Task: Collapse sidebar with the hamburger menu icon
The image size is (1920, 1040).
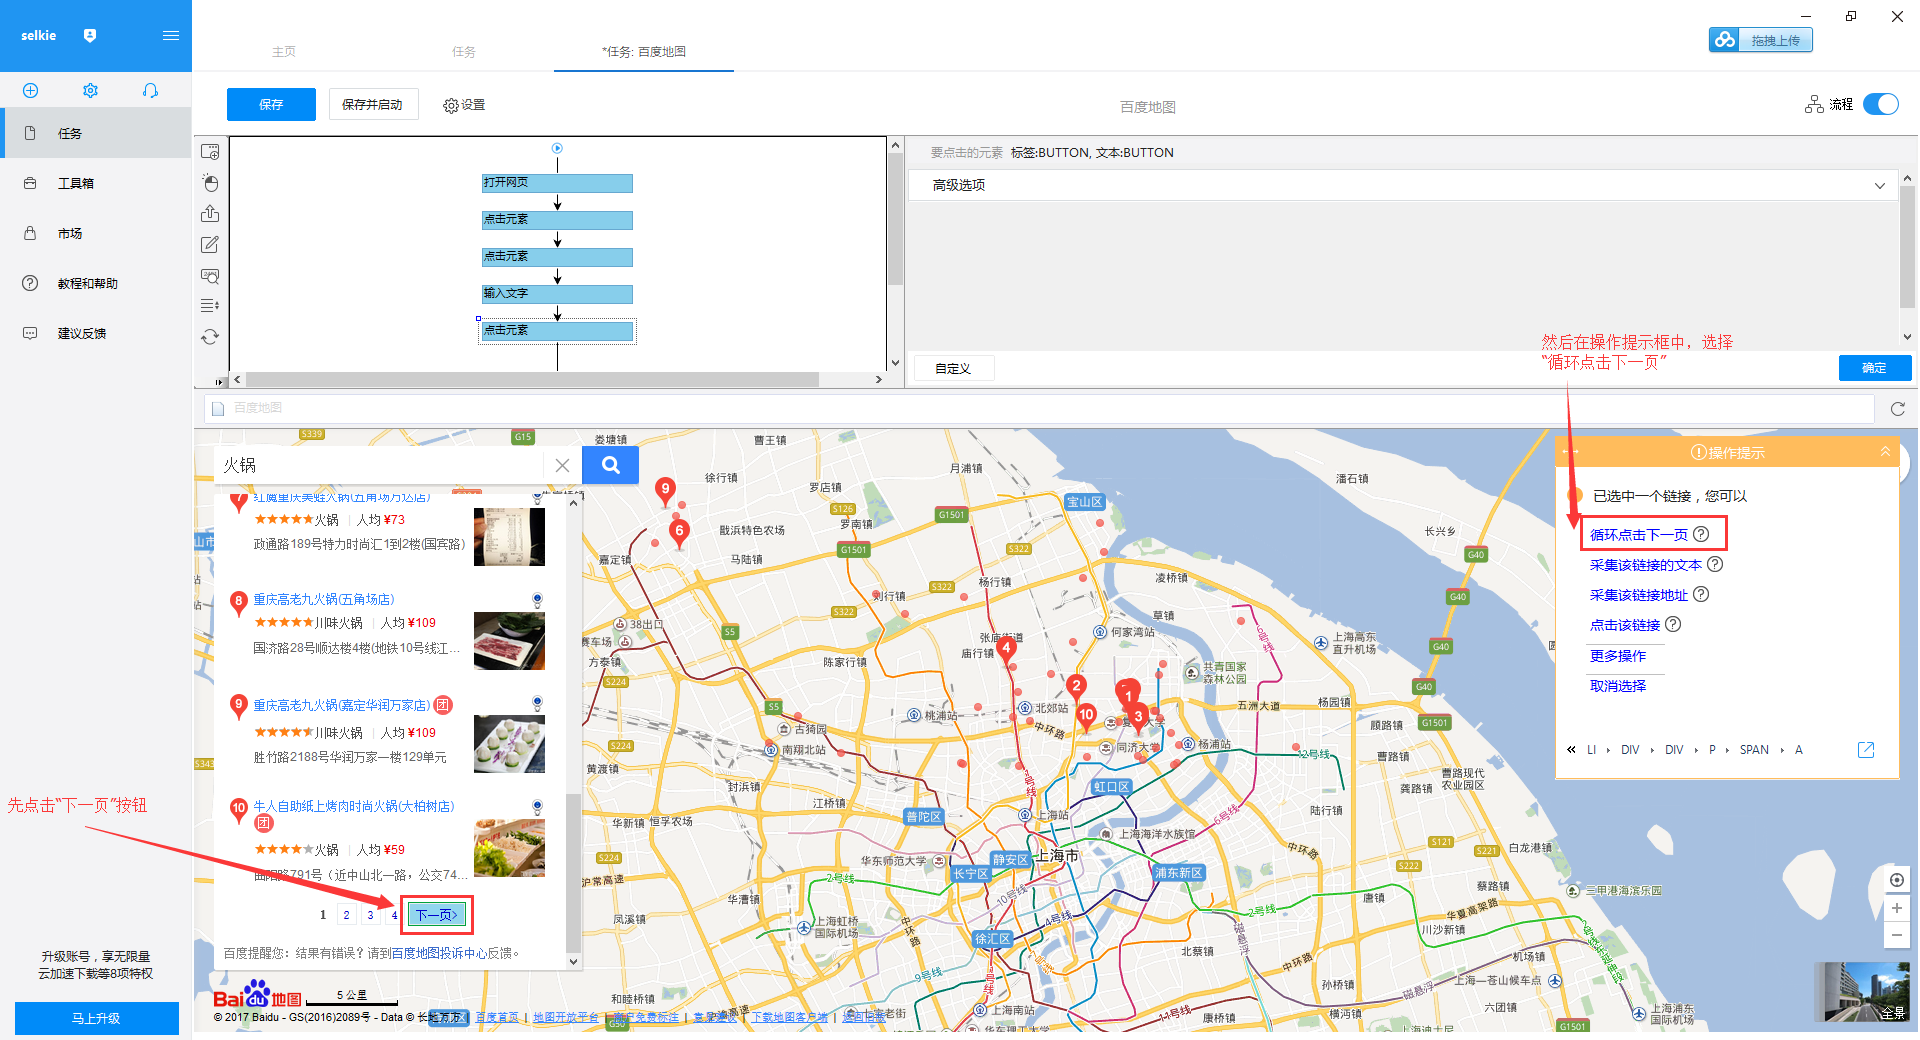Action: (171, 35)
